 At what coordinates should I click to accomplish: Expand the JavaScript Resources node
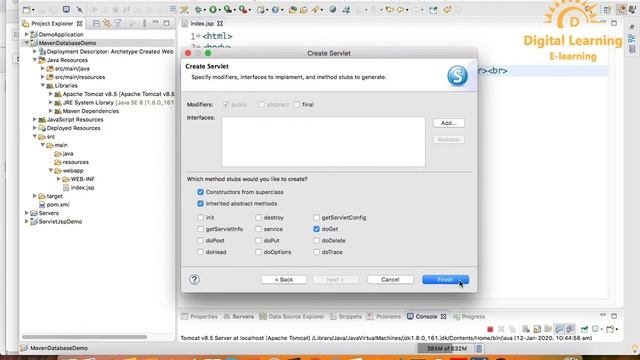pyautogui.click(x=35, y=120)
